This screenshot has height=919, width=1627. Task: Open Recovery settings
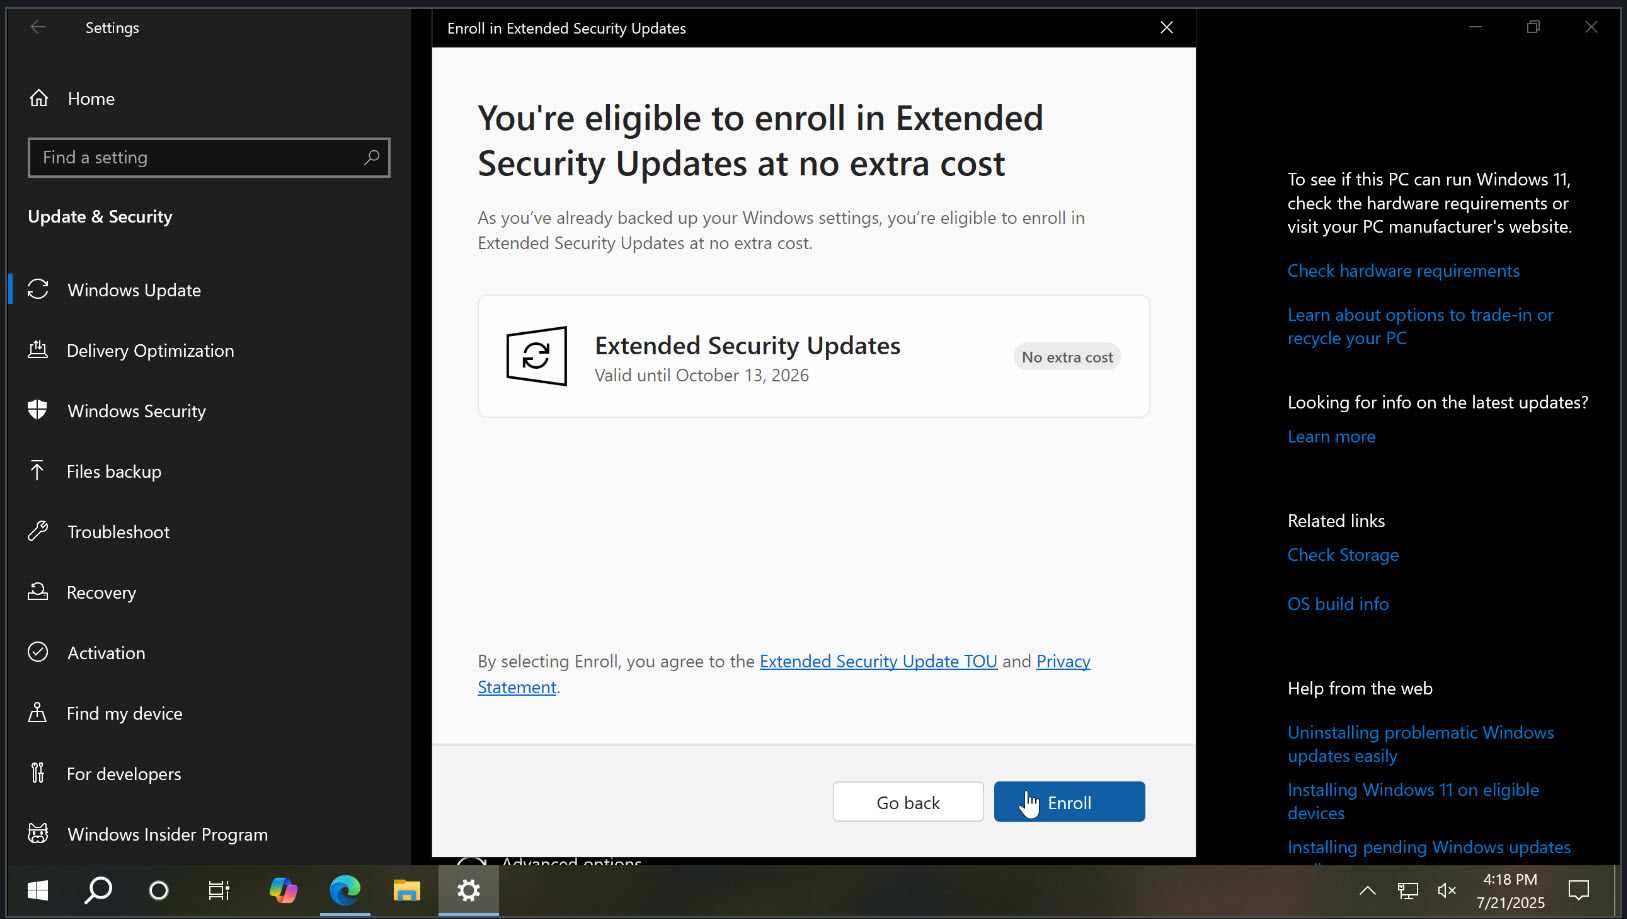coord(101,592)
